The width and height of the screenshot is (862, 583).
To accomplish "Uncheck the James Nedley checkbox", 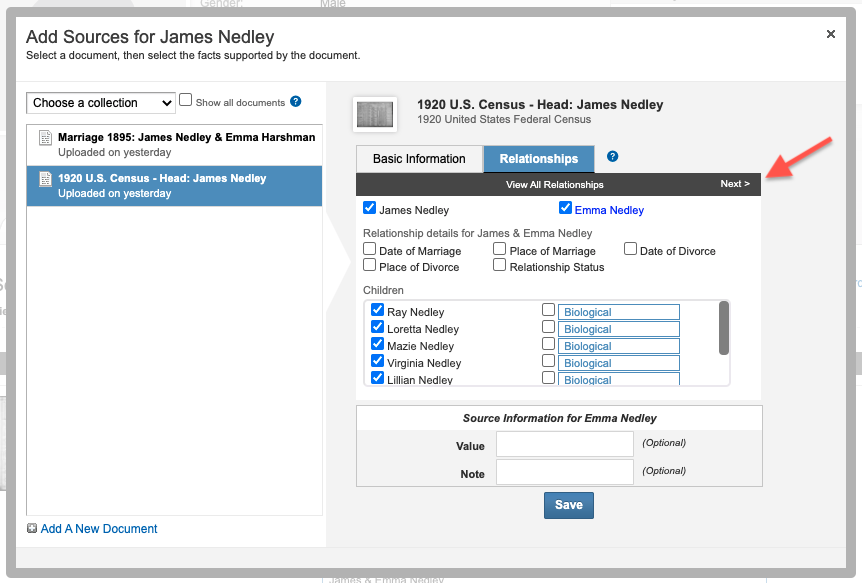I will coord(369,209).
